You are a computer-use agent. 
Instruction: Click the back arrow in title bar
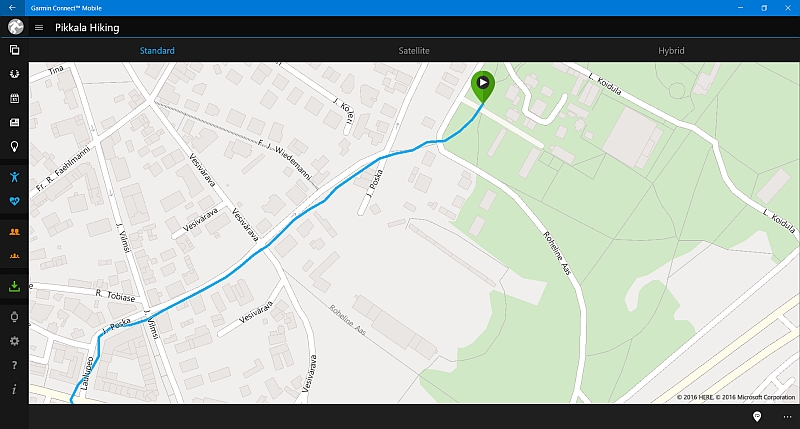click(12, 8)
